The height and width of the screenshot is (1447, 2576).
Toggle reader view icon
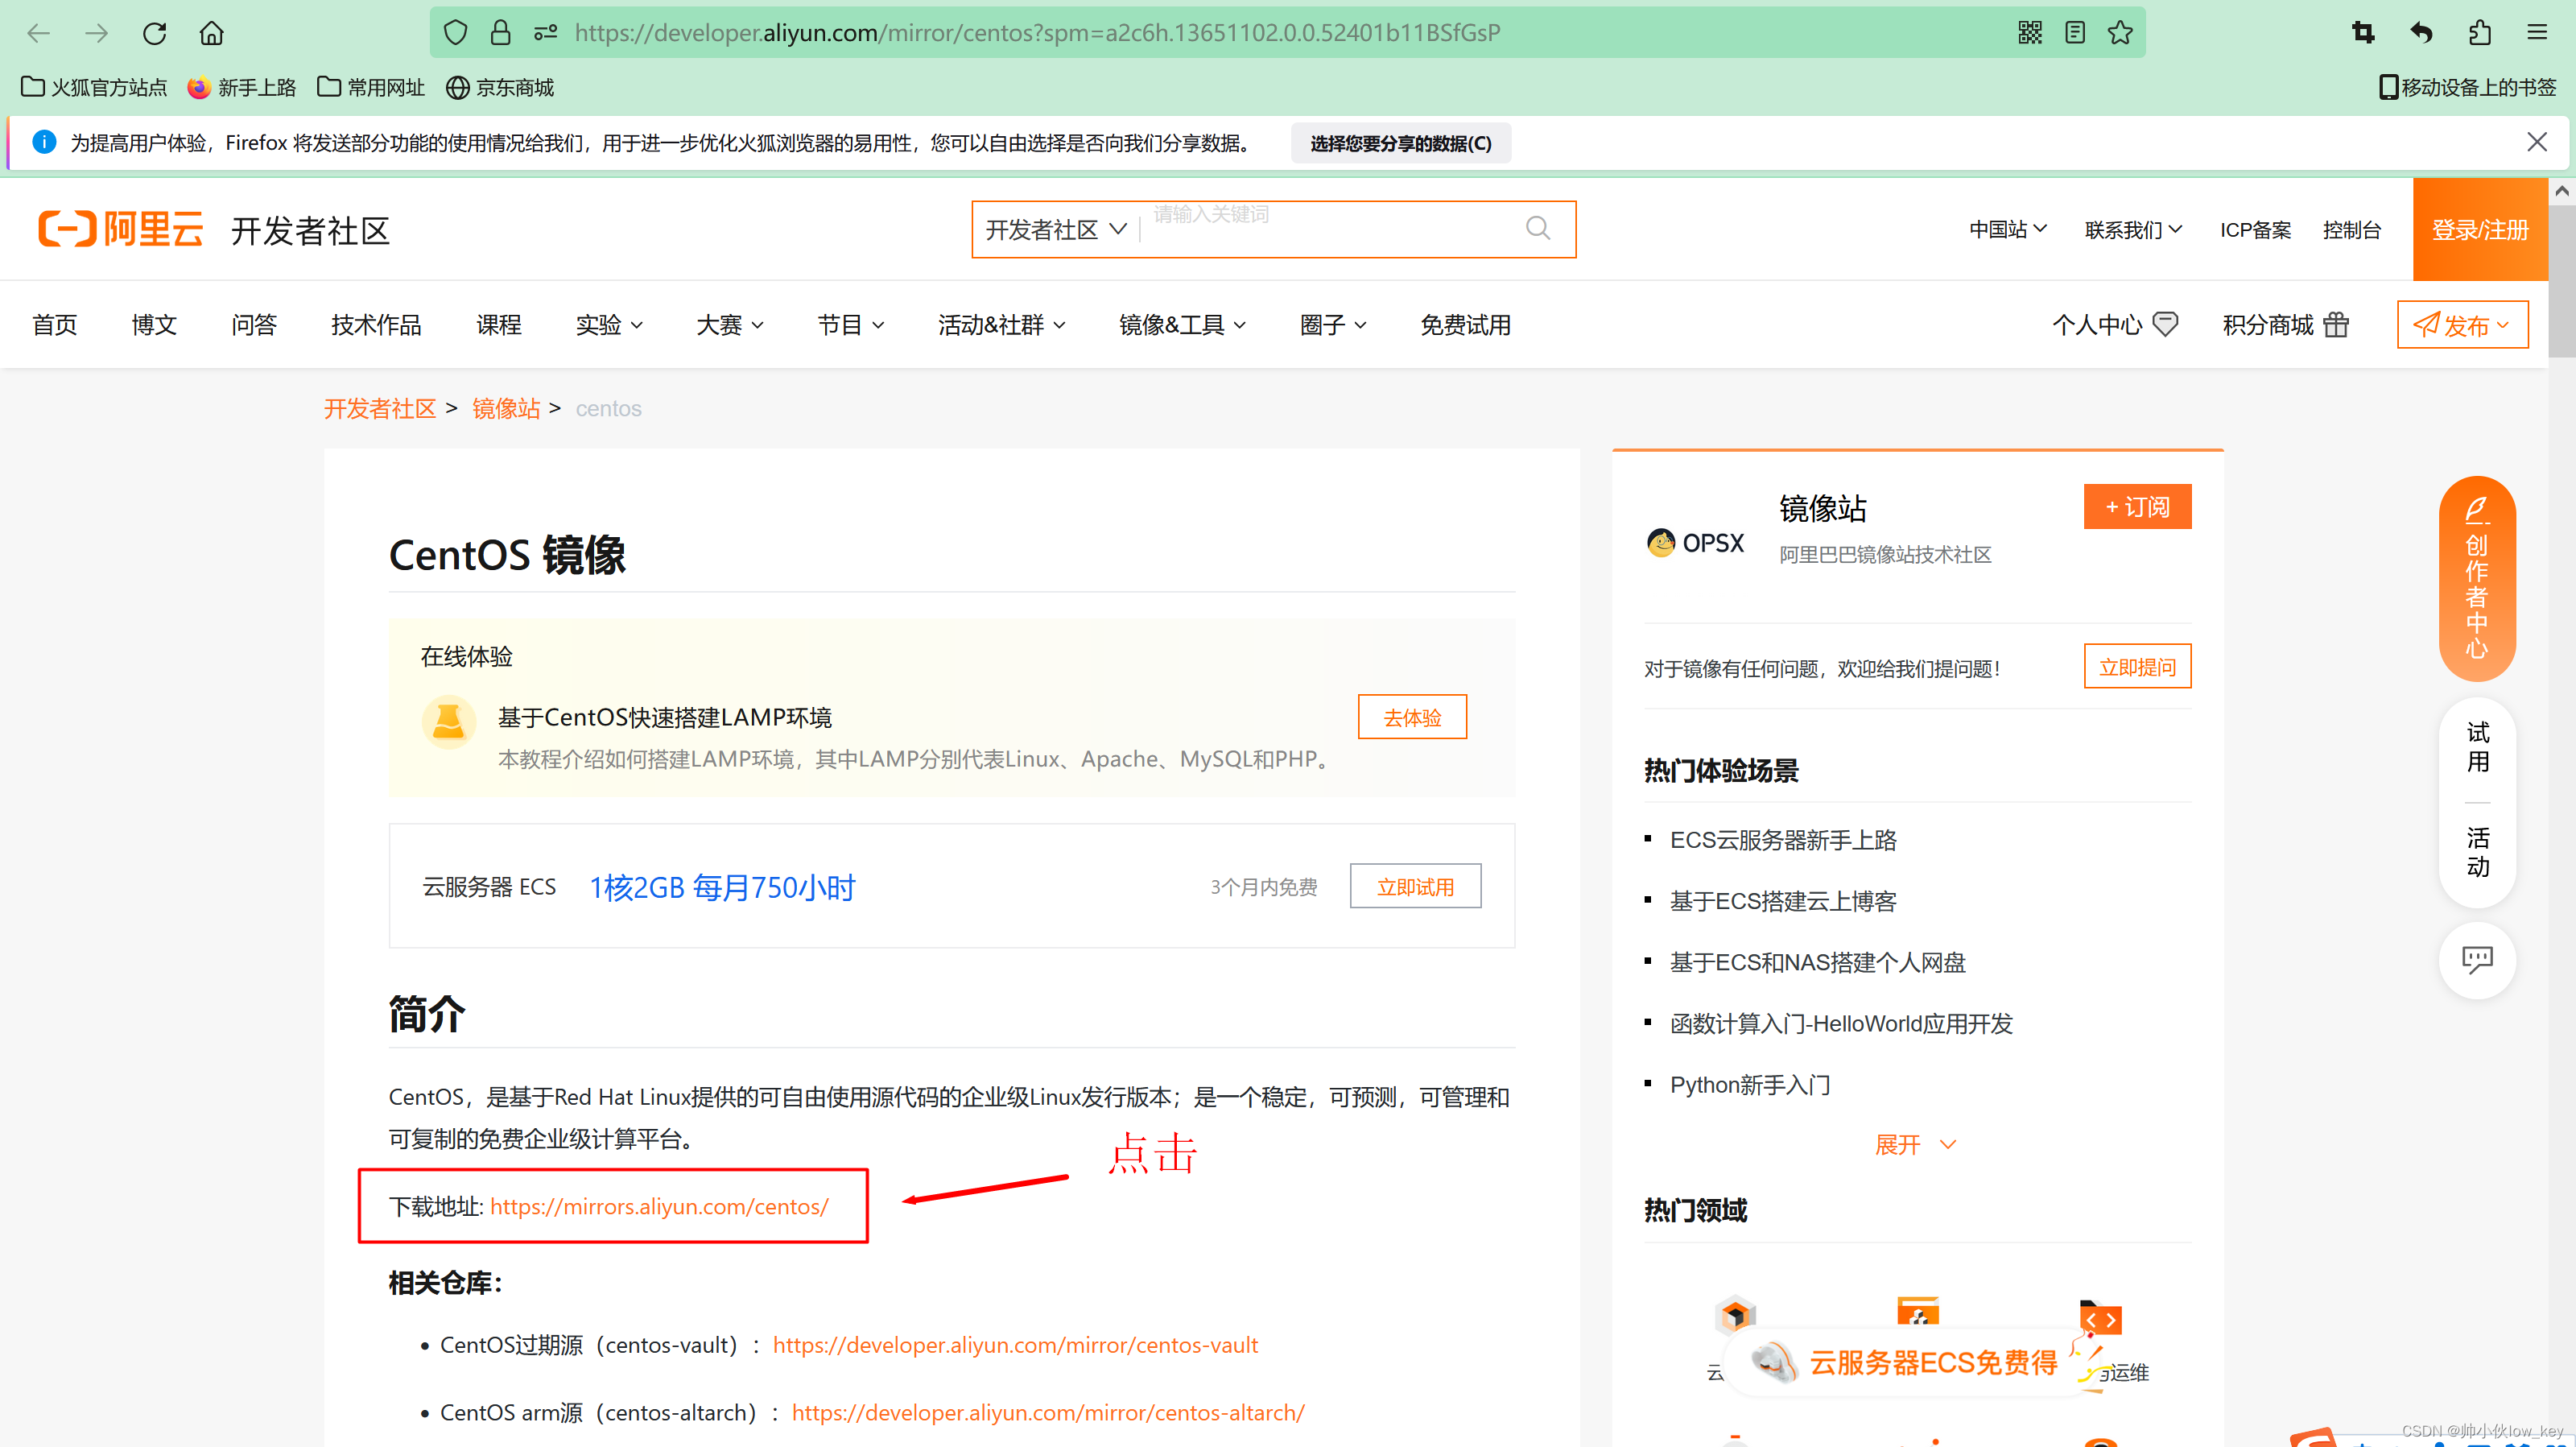click(x=2075, y=33)
